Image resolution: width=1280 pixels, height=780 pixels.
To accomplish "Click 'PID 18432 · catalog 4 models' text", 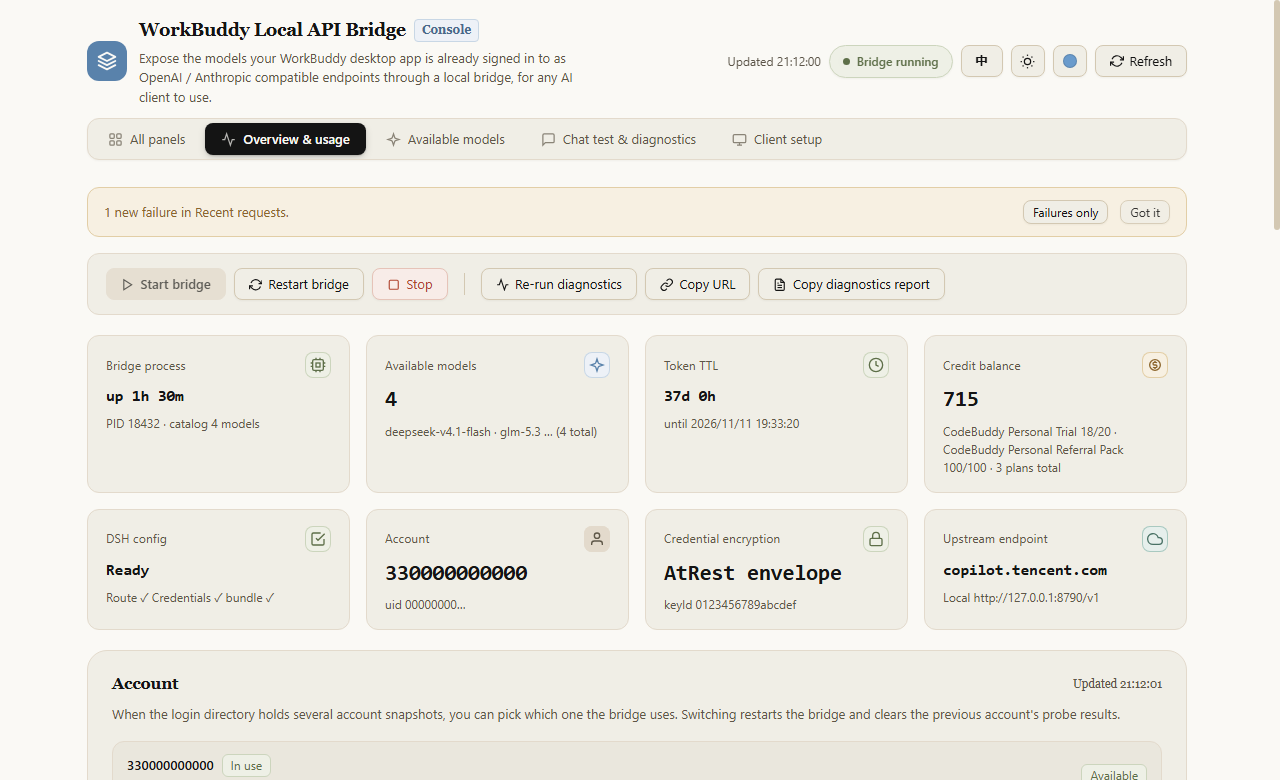I will point(183,424).
